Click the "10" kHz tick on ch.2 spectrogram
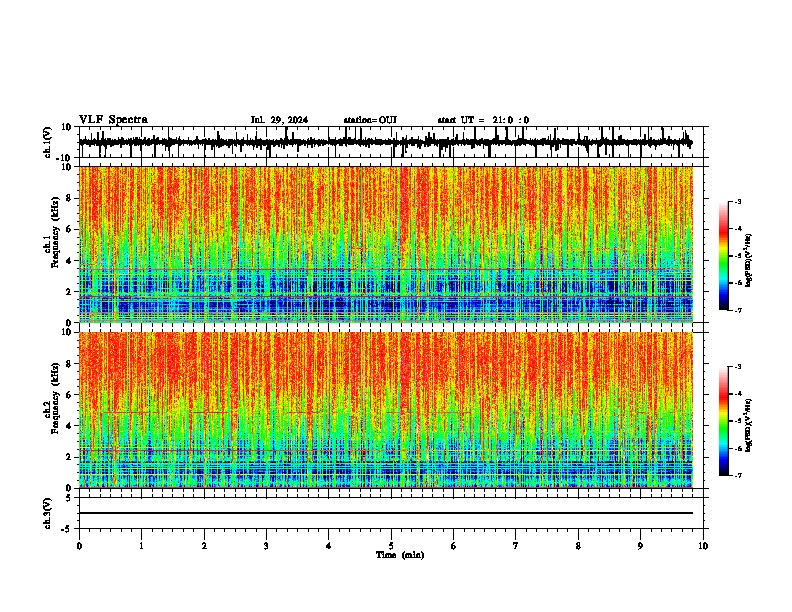 coord(68,332)
